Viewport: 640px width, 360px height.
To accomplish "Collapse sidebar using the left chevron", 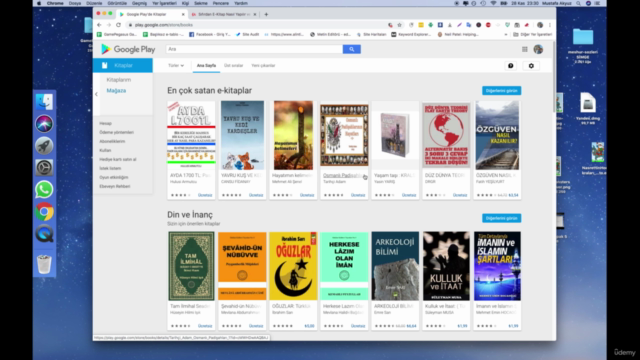I will 96,94.
